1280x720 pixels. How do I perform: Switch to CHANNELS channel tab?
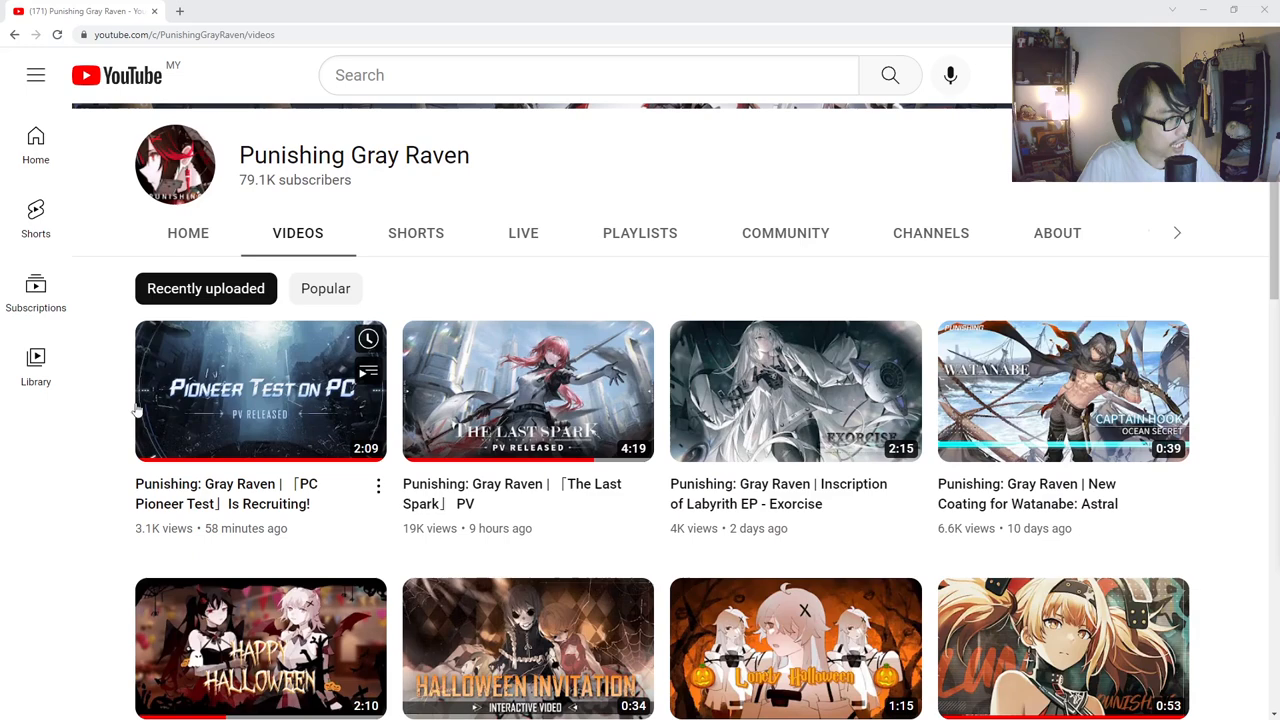tap(931, 233)
